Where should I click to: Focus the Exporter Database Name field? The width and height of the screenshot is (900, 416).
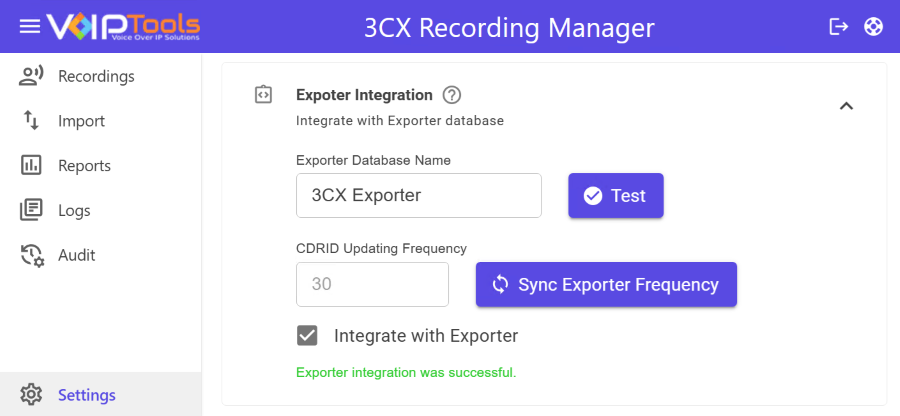tap(418, 196)
